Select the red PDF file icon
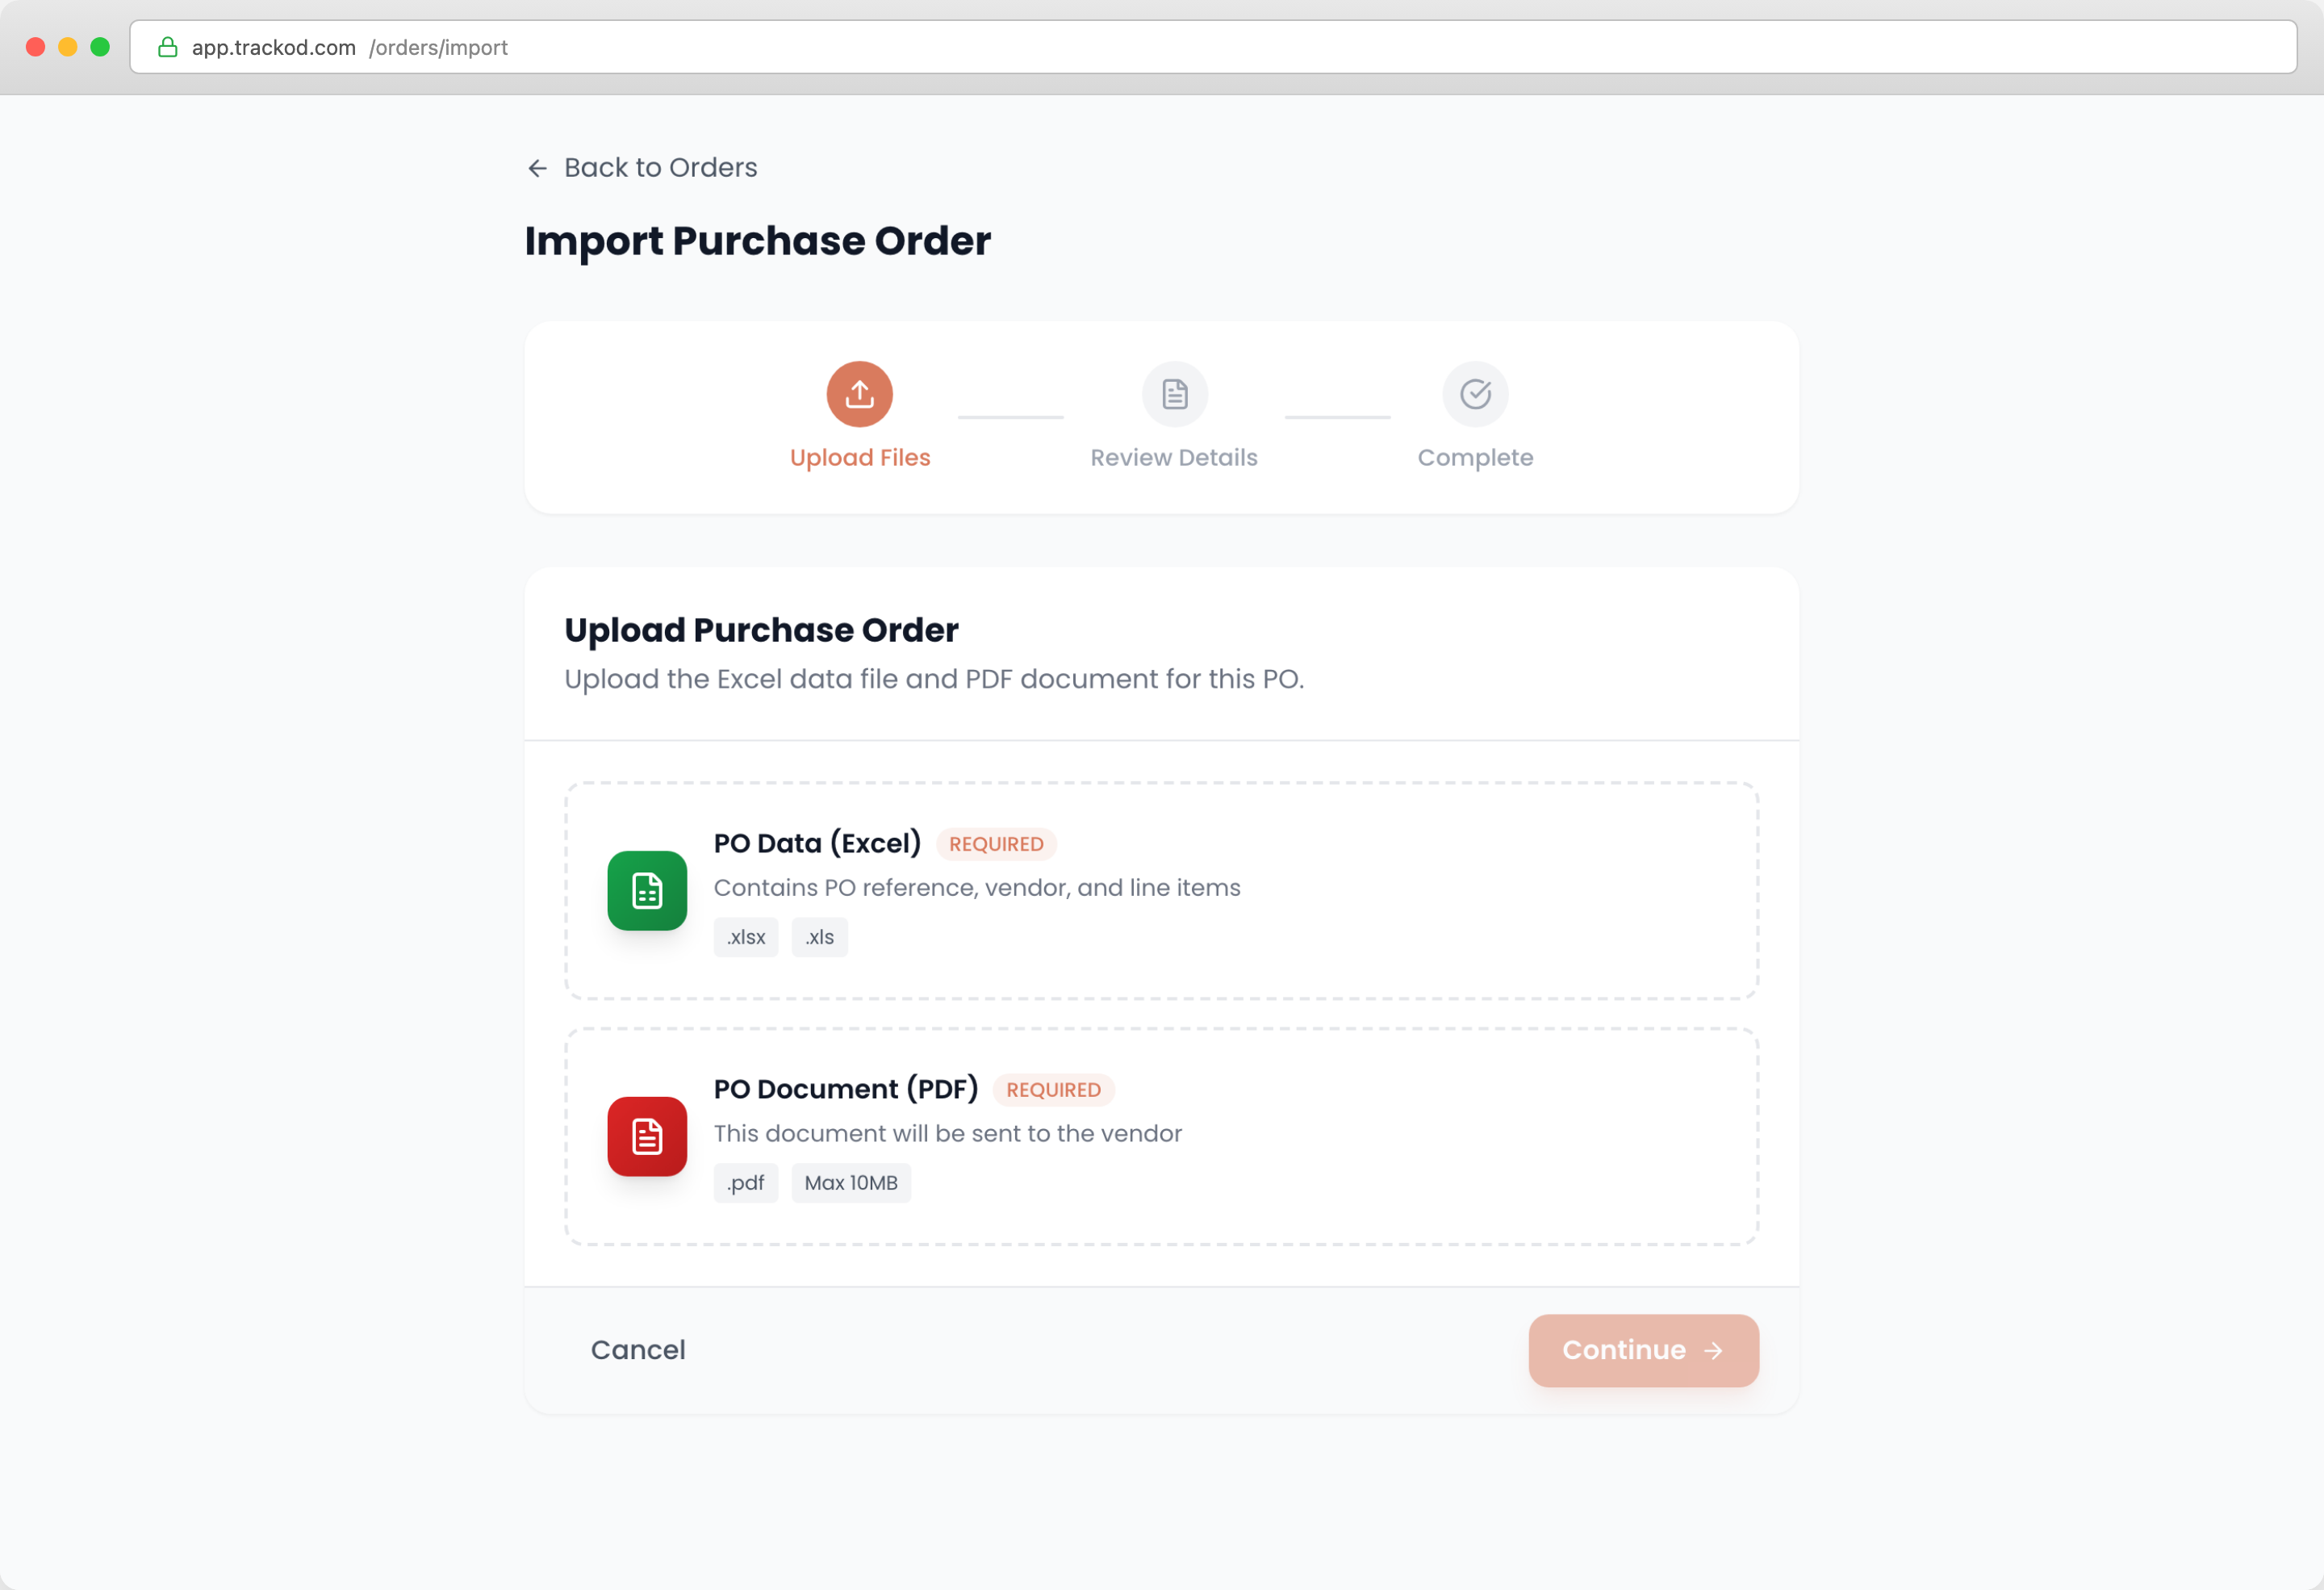This screenshot has height=1590, width=2324. pos(646,1136)
